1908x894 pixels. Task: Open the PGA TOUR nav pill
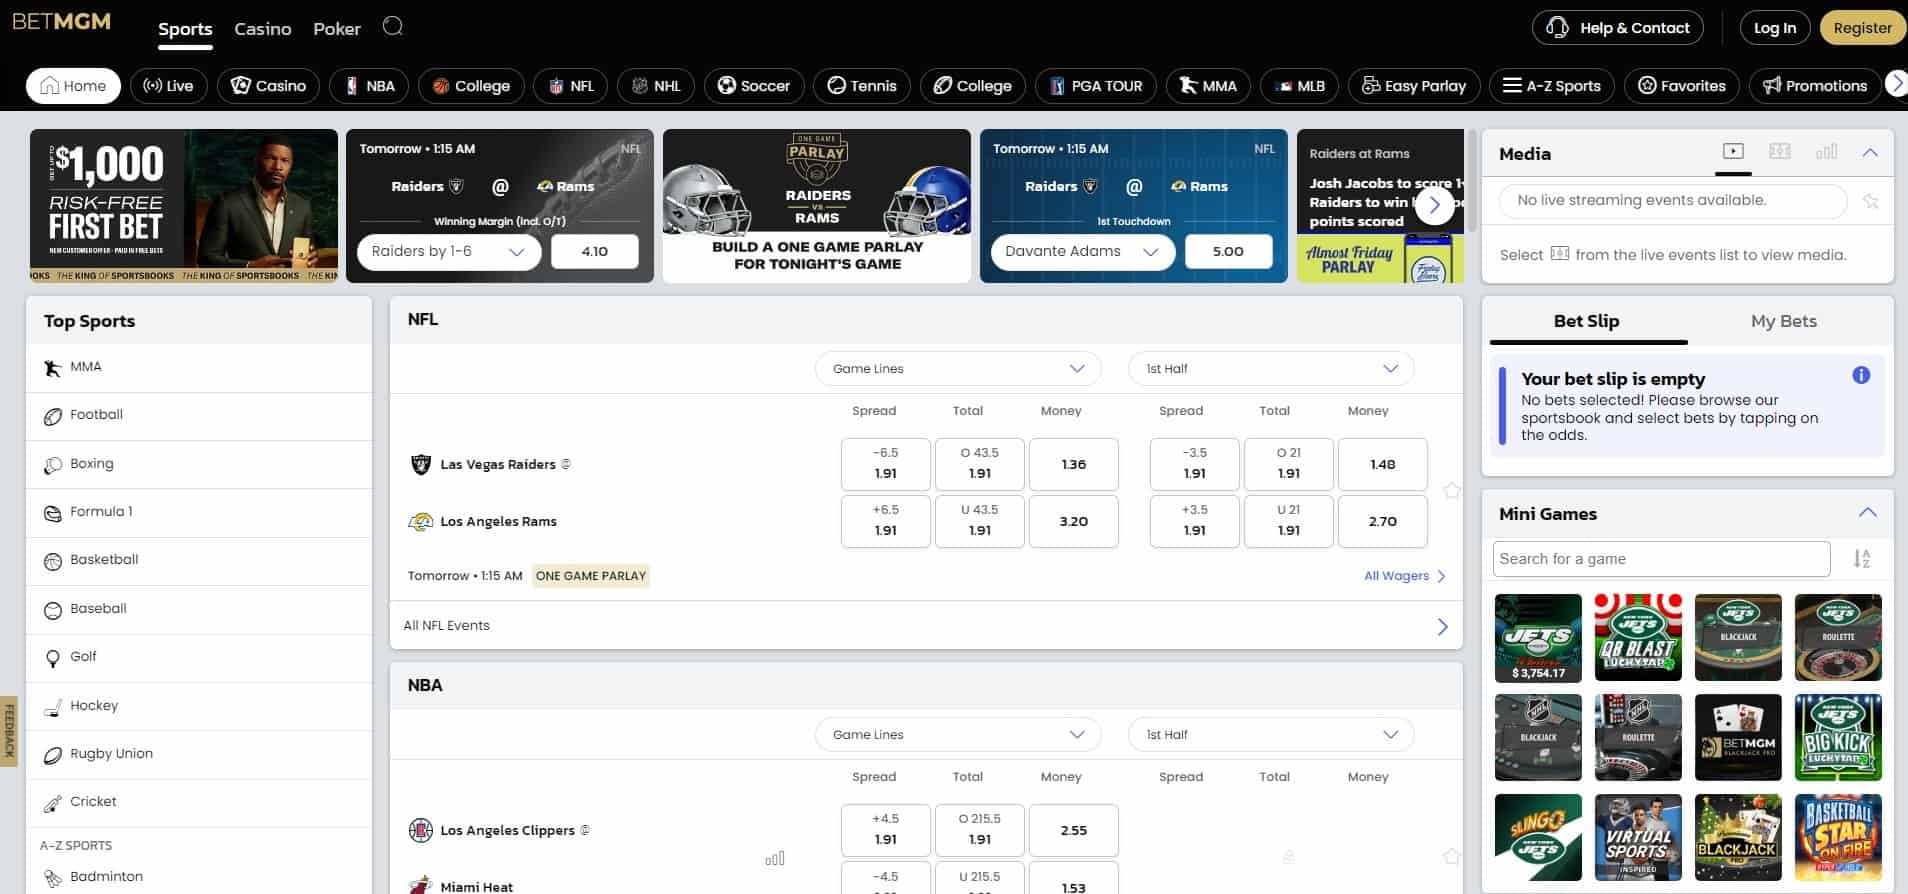coord(1096,86)
